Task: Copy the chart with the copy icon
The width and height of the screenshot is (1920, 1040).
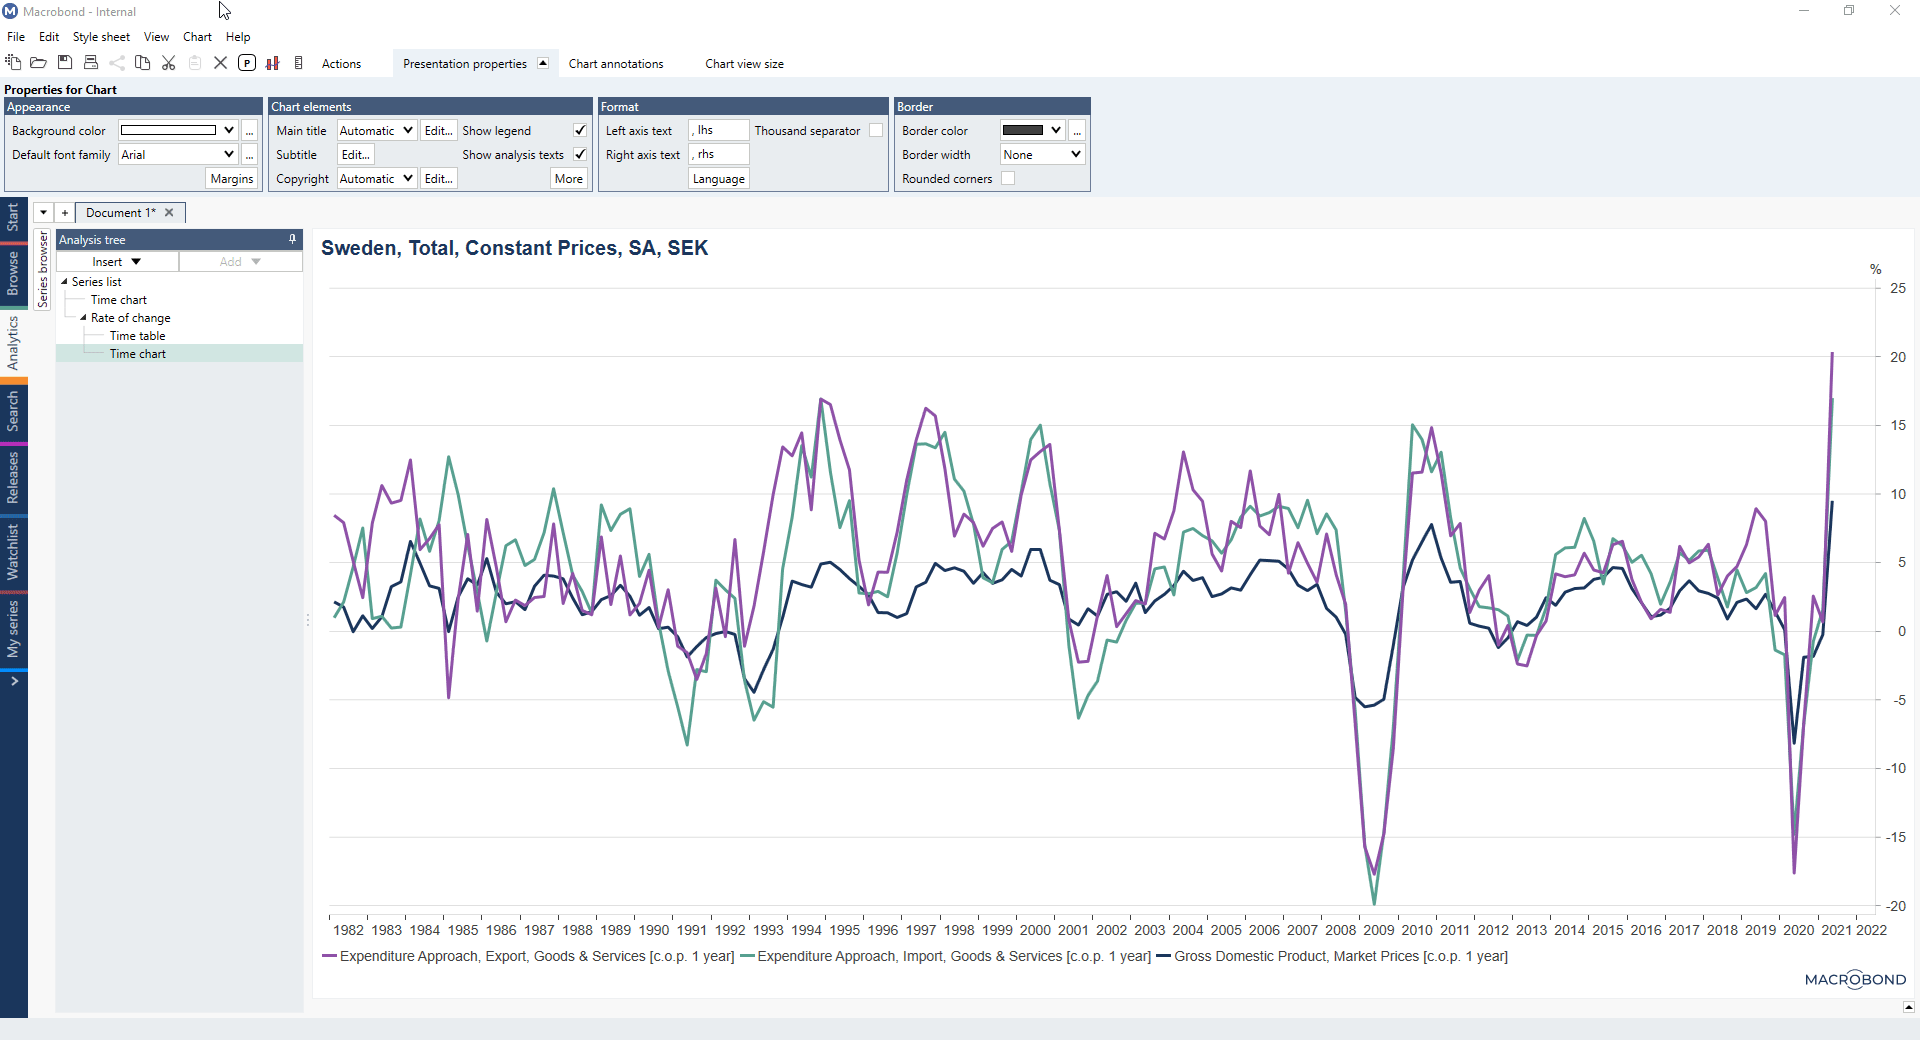Action: click(x=142, y=62)
